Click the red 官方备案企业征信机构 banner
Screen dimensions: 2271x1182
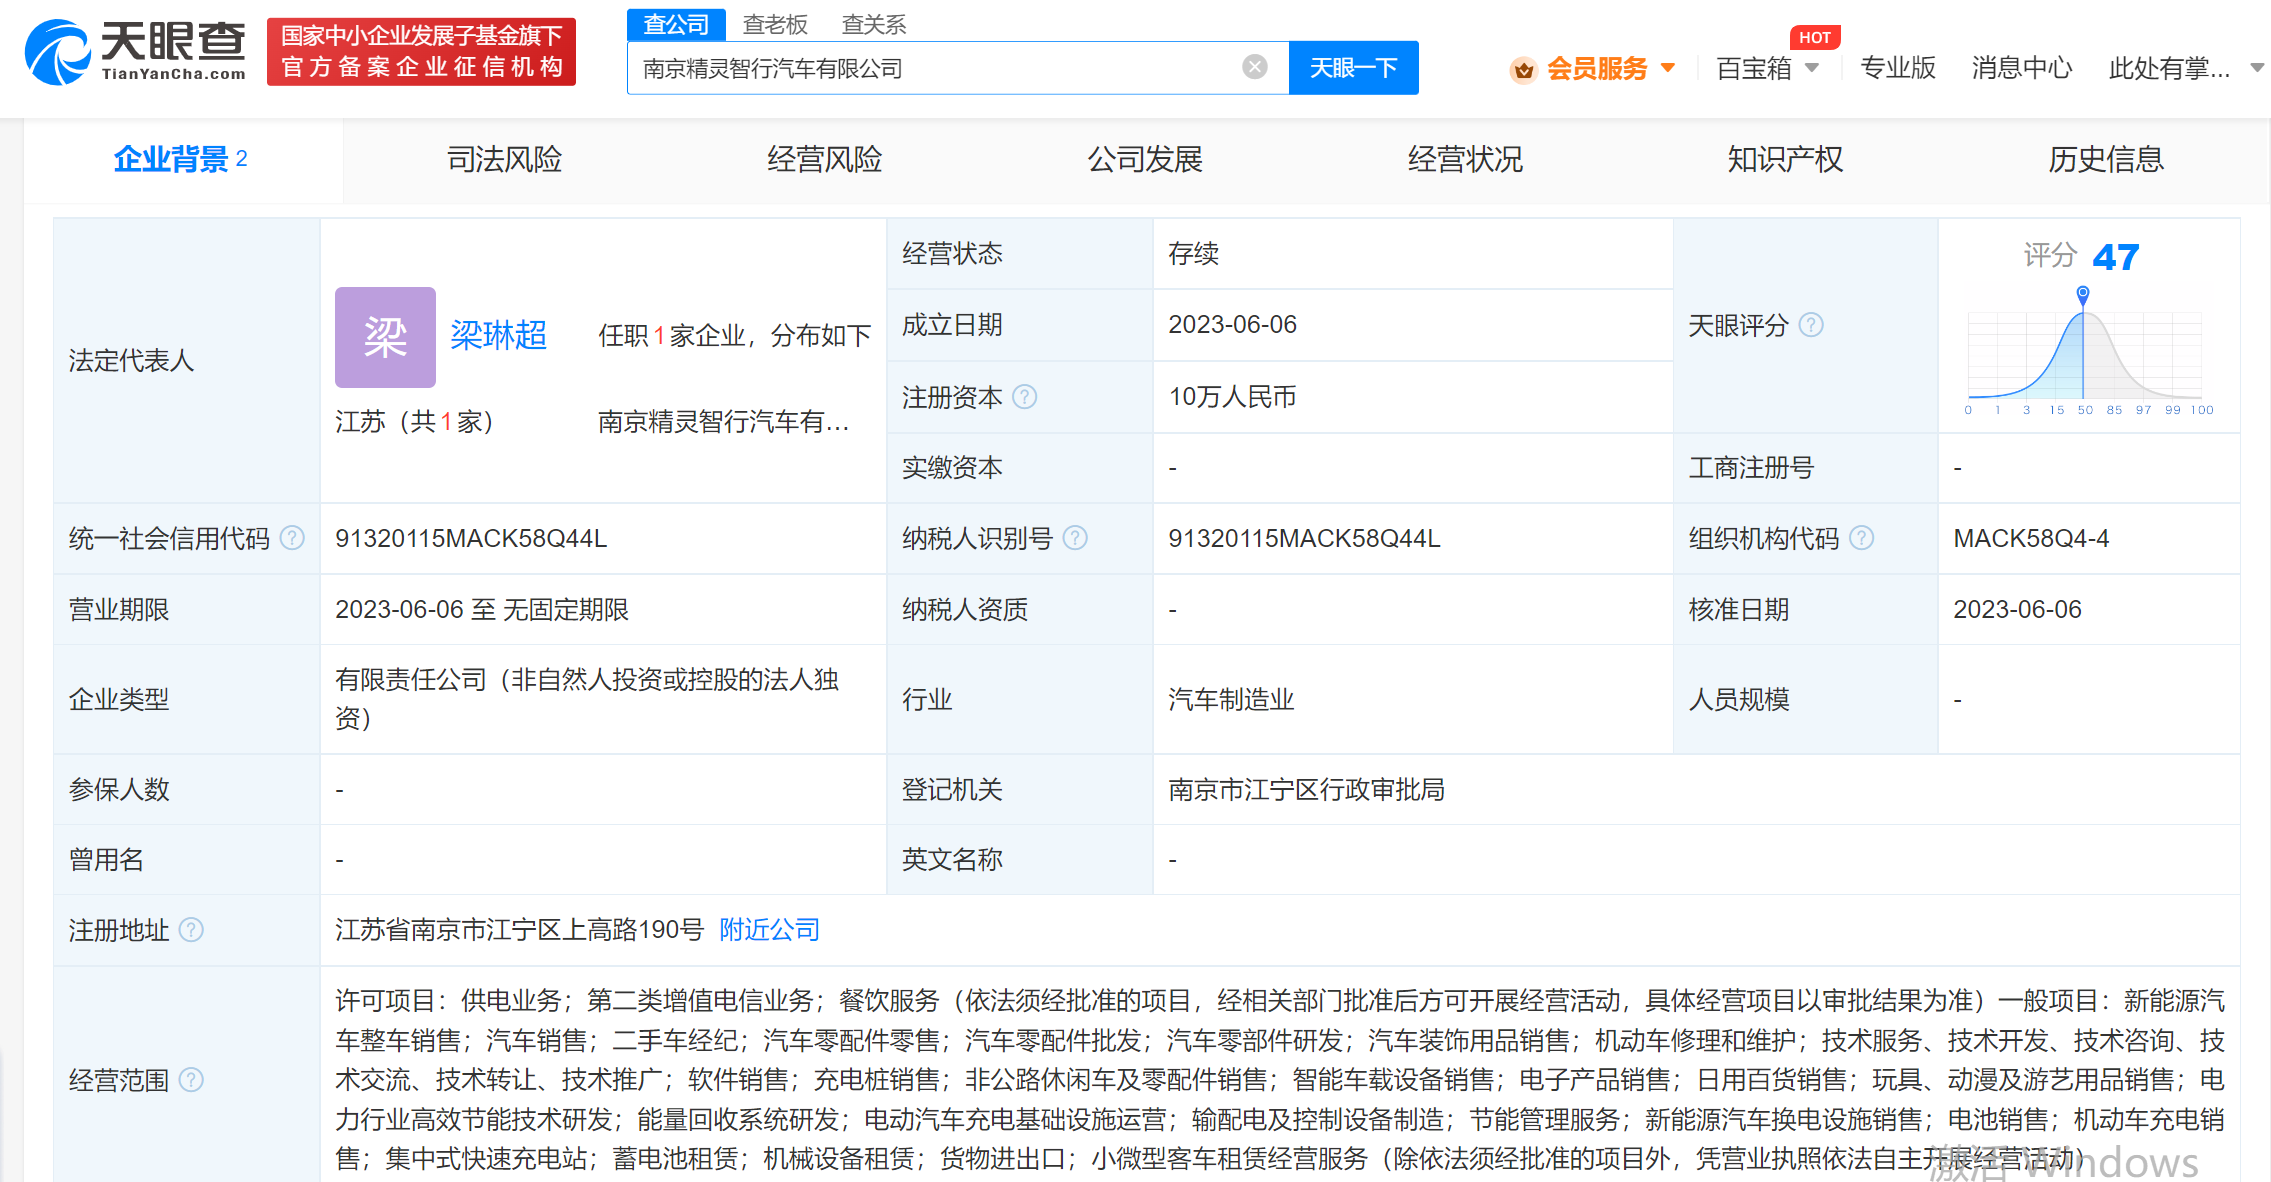[x=421, y=52]
